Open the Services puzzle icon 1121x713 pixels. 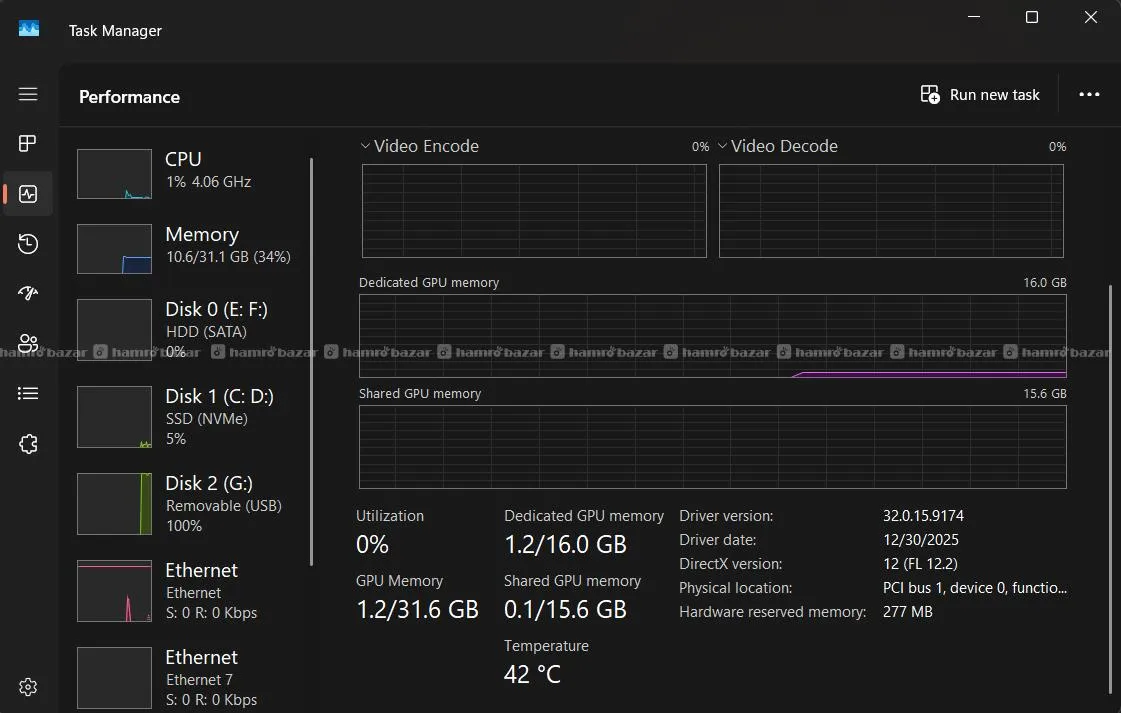[x=28, y=444]
